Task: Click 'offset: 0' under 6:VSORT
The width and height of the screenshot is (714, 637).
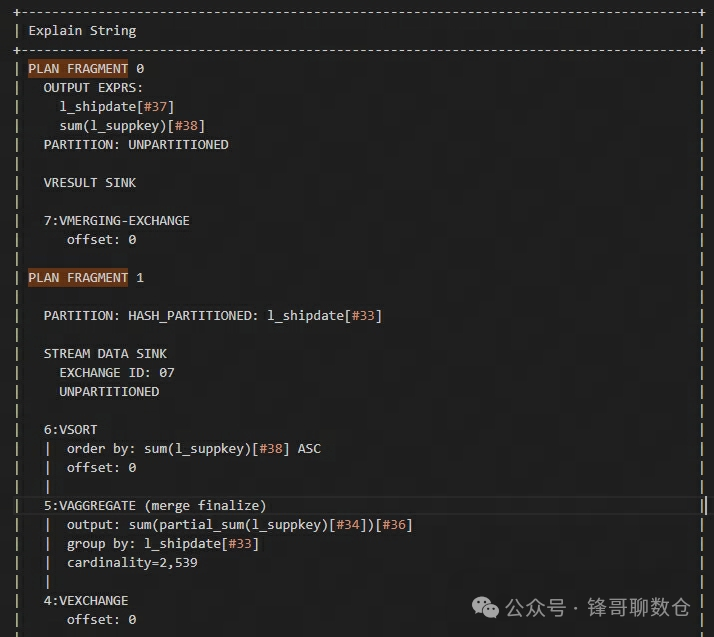Action: (x=102, y=468)
